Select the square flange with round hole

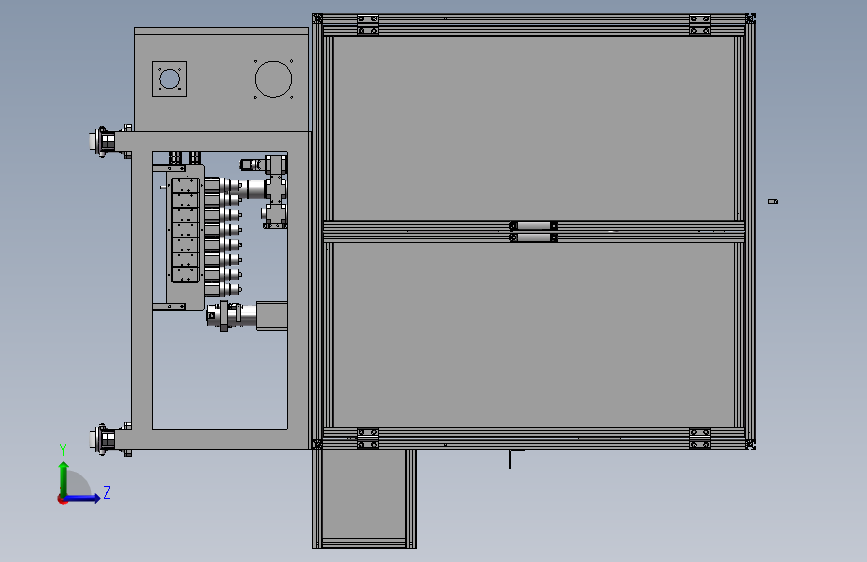[x=169, y=79]
